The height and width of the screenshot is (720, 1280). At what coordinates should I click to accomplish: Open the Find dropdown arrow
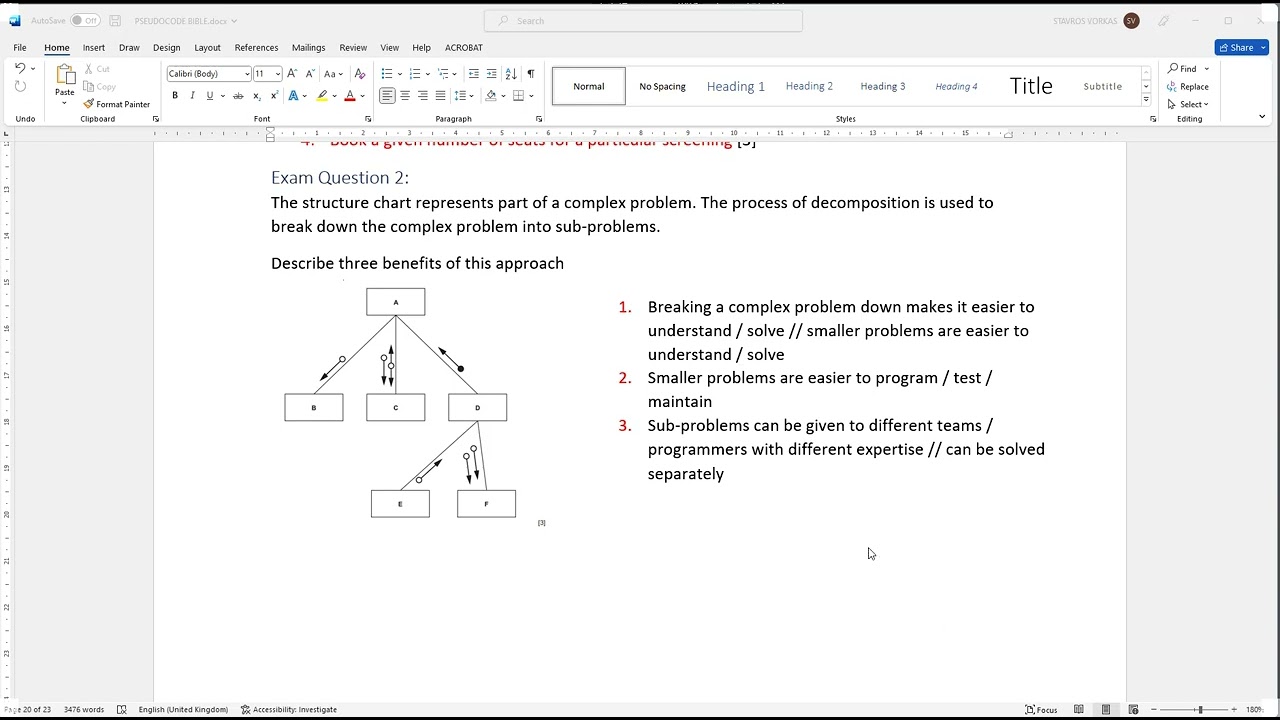1207,69
